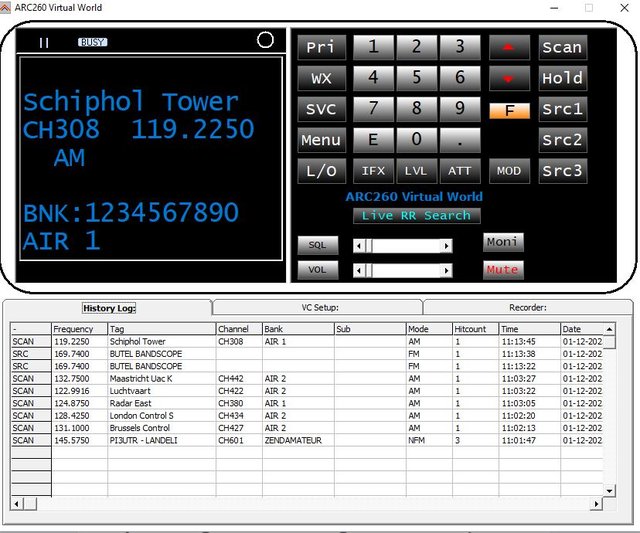Click the E enter key
This screenshot has height=533, width=640.
pyautogui.click(x=373, y=140)
